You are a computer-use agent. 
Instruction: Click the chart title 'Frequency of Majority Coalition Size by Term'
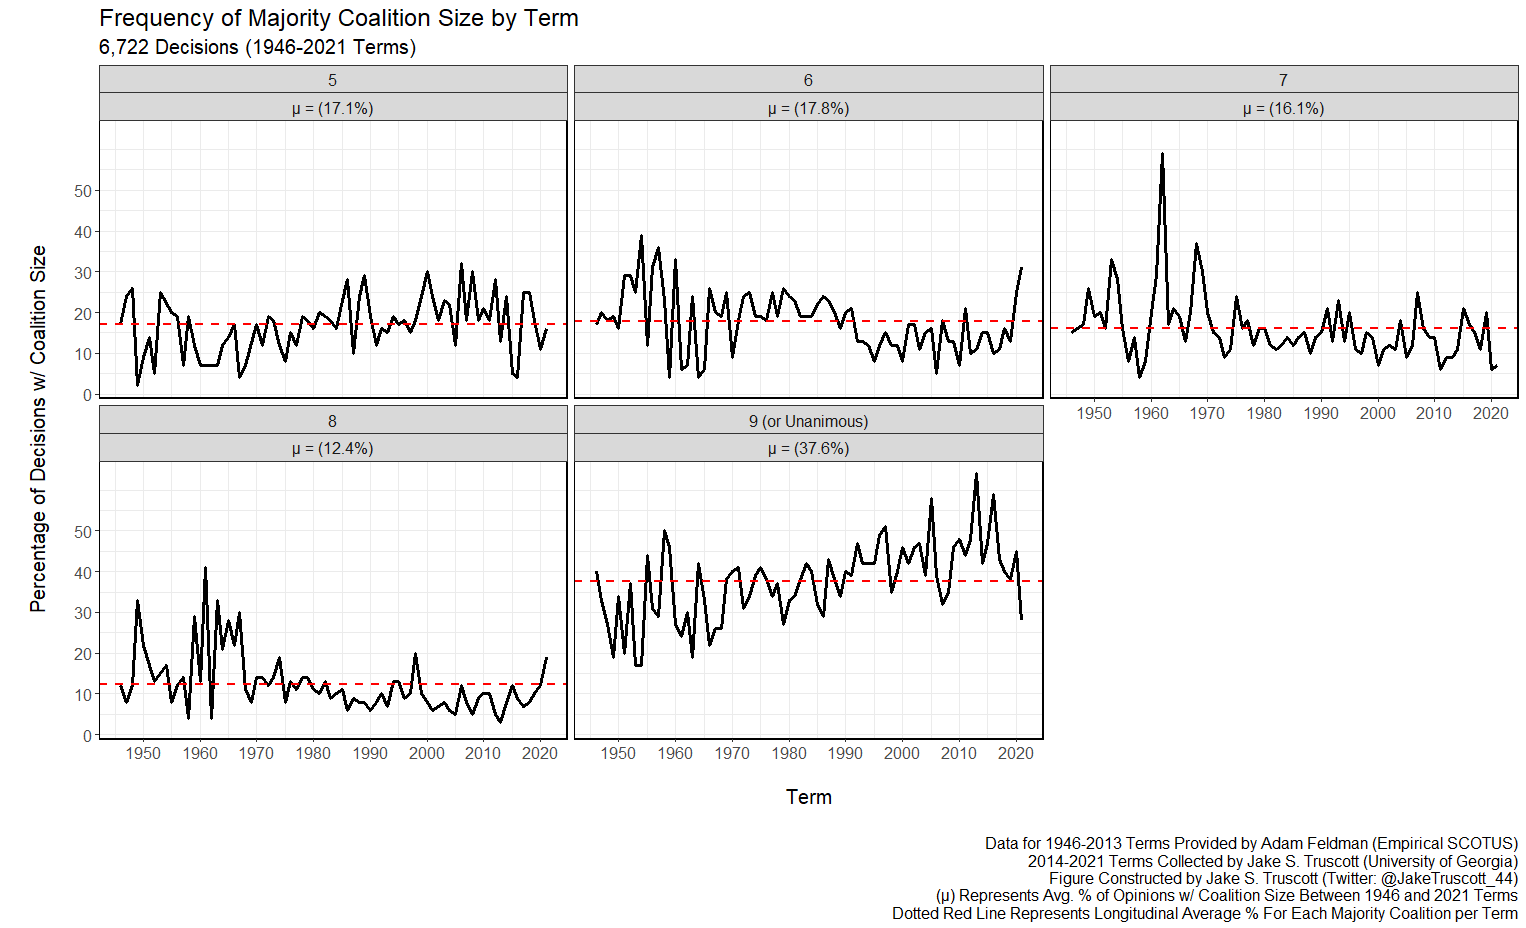(338, 18)
